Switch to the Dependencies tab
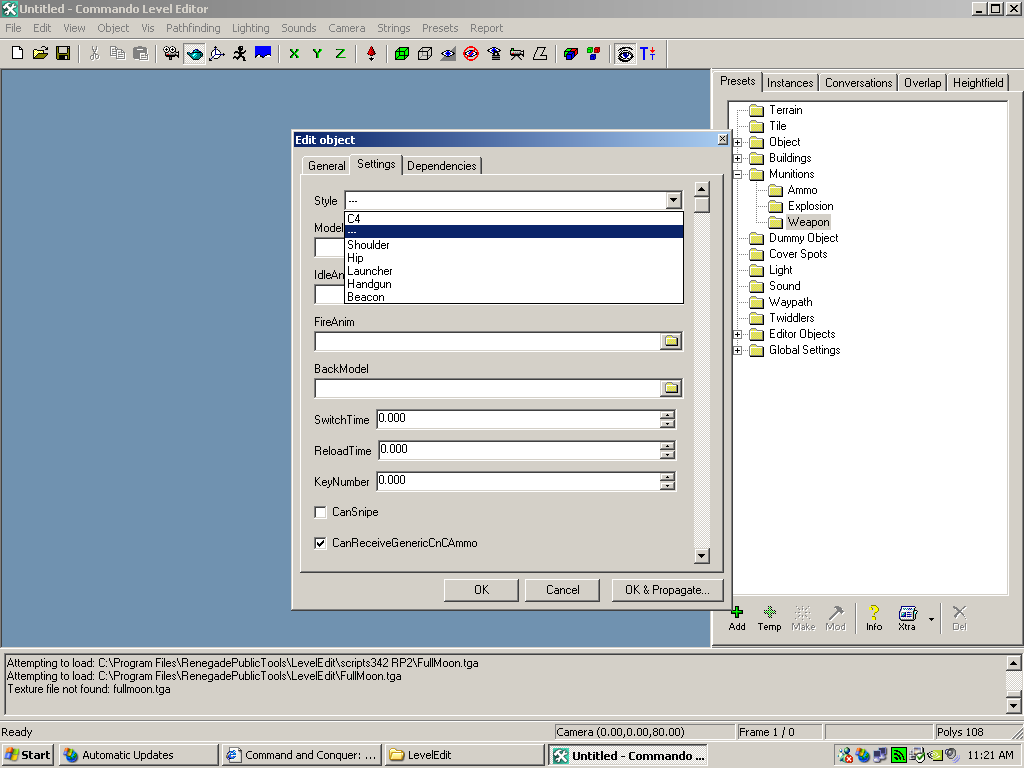The height and width of the screenshot is (768, 1024). coord(441,166)
